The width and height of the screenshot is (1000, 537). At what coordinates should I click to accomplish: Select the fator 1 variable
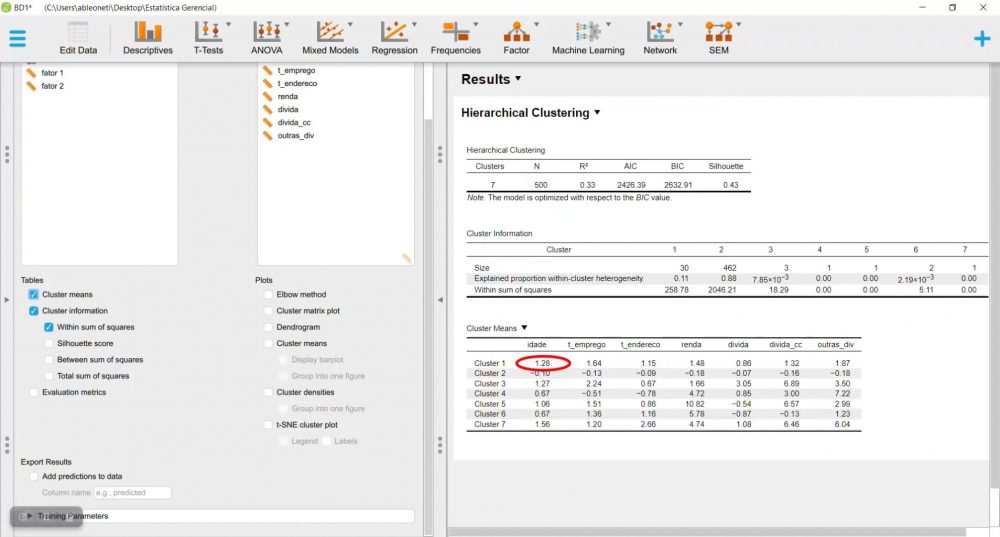(x=52, y=73)
